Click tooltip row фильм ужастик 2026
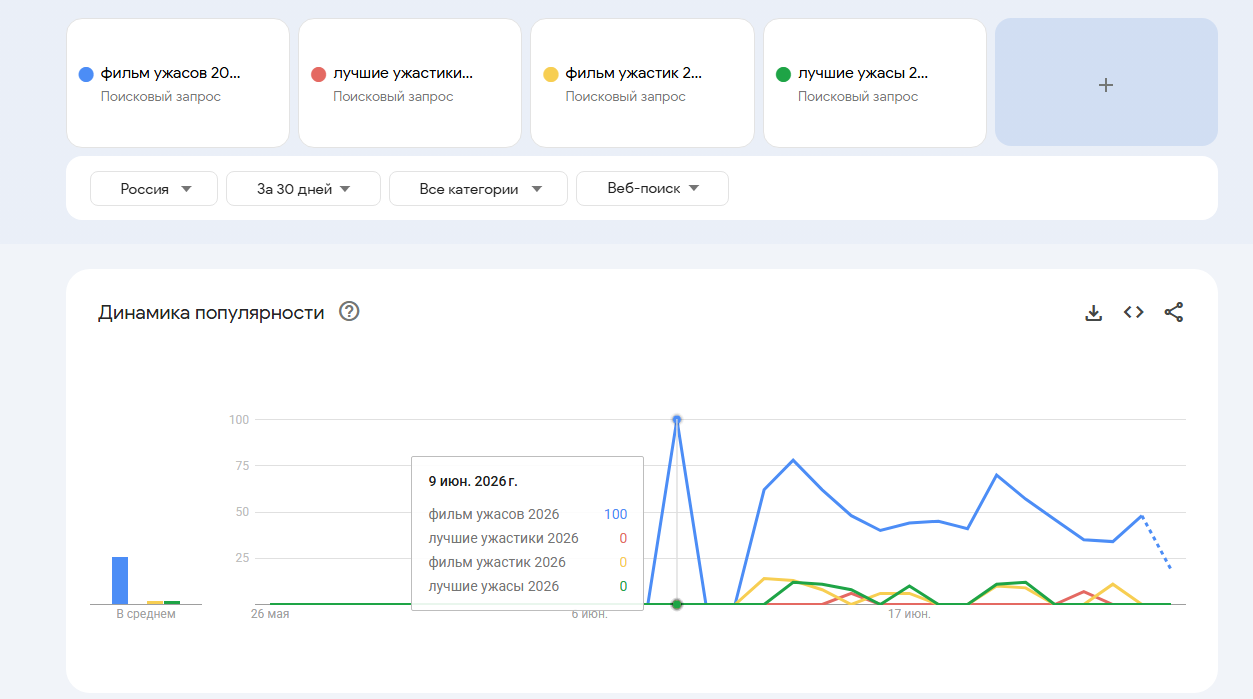Screen dimensions: 1253x699 coord(527,562)
